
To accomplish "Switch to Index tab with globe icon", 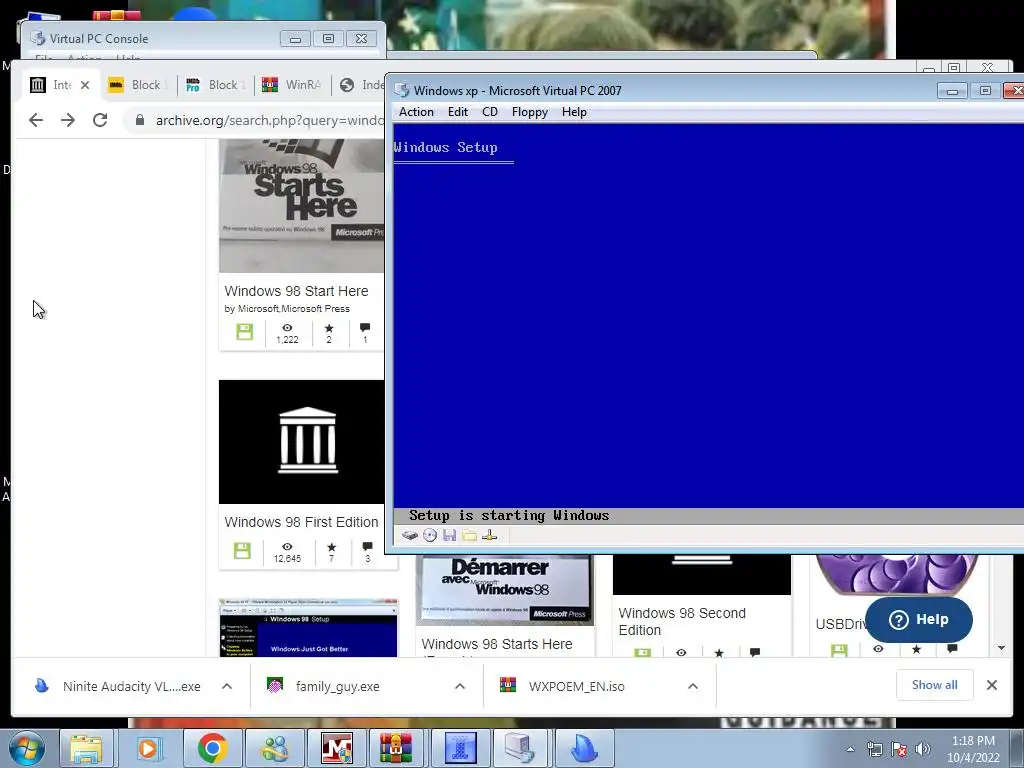I will [360, 85].
